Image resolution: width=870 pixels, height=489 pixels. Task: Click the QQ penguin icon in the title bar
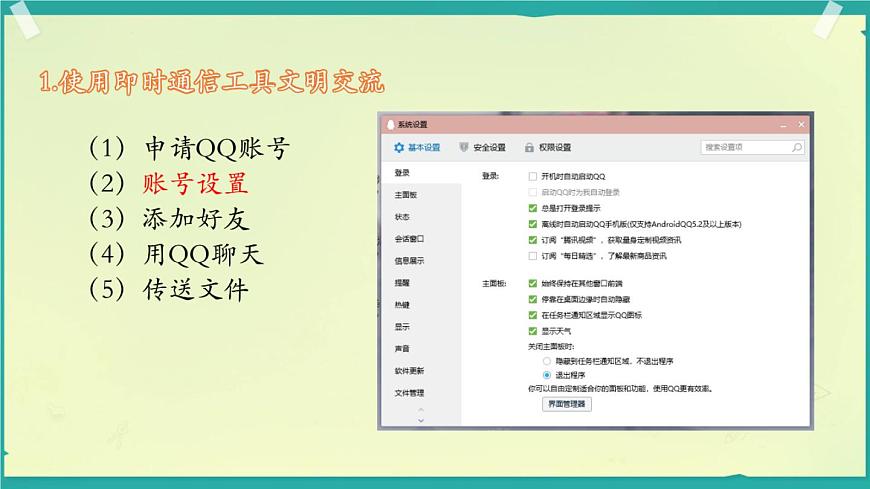390,124
